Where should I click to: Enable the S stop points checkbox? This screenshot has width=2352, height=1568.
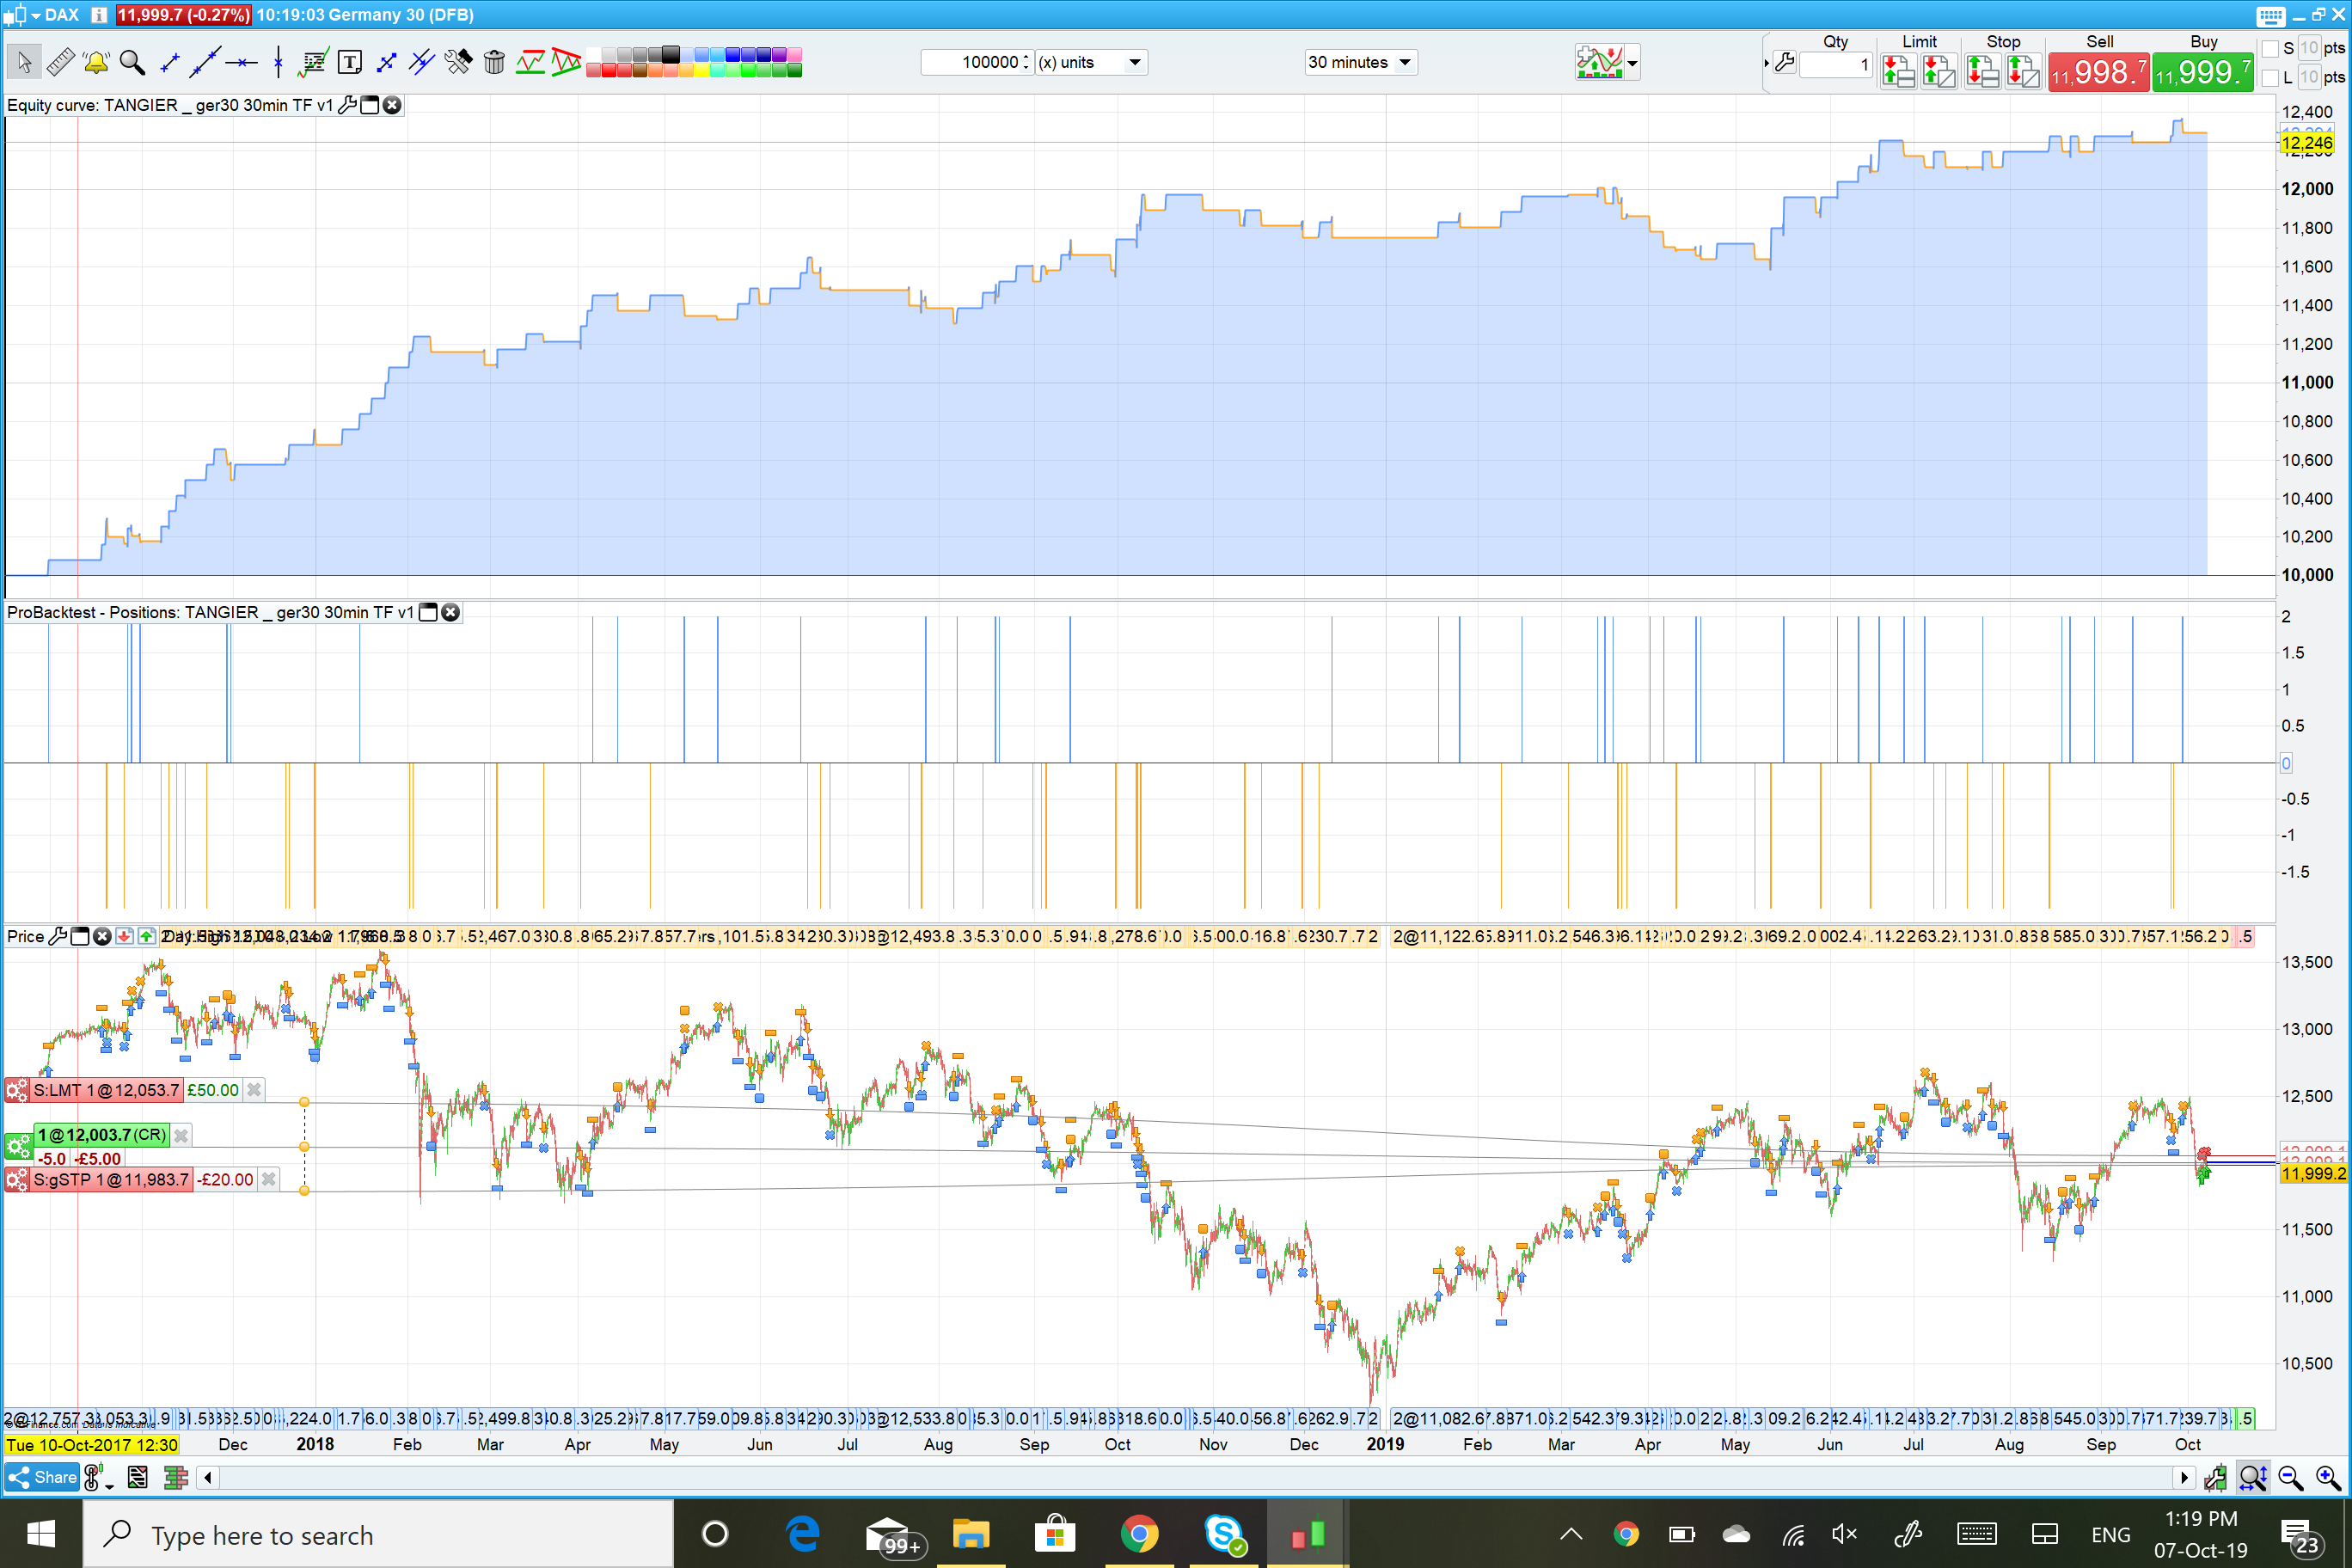click(2270, 48)
